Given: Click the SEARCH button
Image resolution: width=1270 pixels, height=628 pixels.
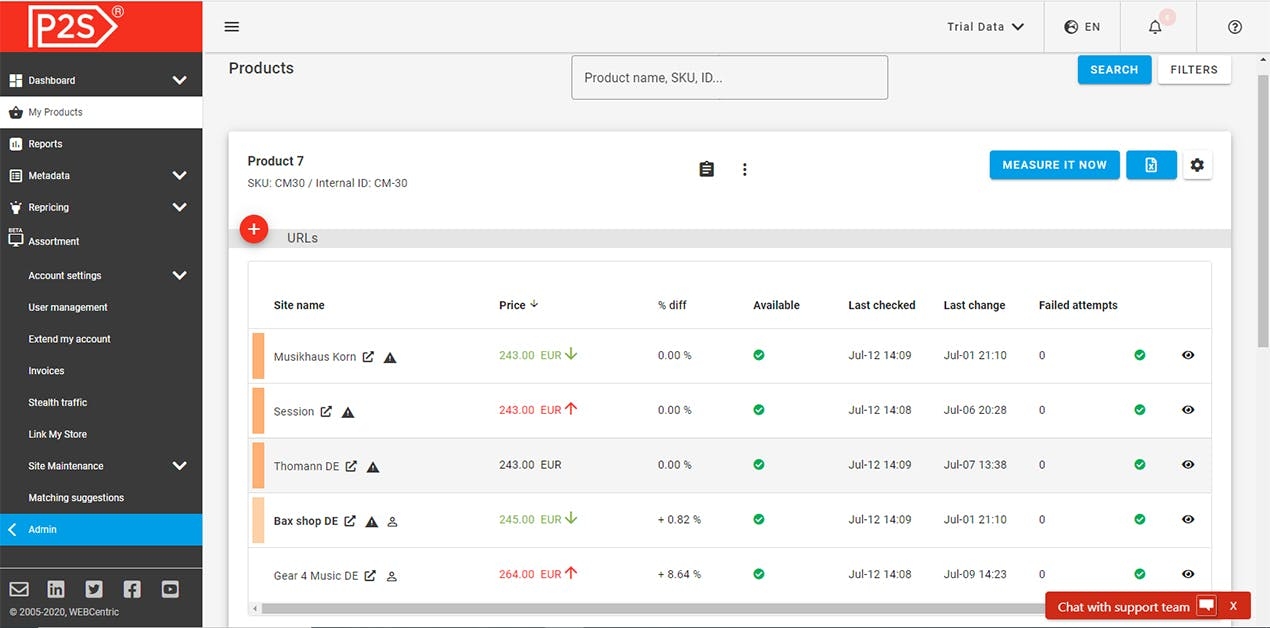Looking at the screenshot, I should click(x=1114, y=70).
